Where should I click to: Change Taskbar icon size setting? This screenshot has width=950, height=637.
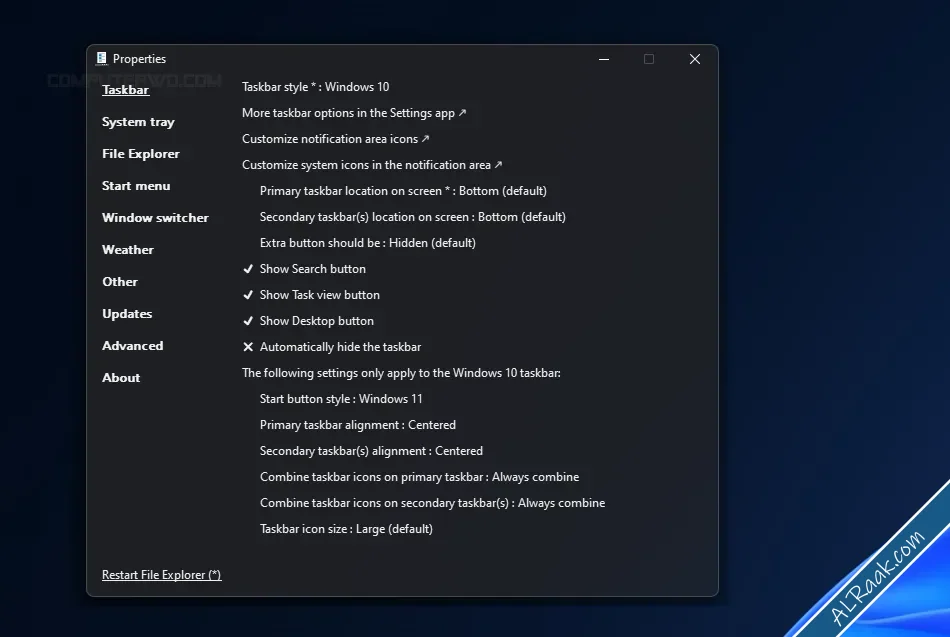[x=346, y=529]
